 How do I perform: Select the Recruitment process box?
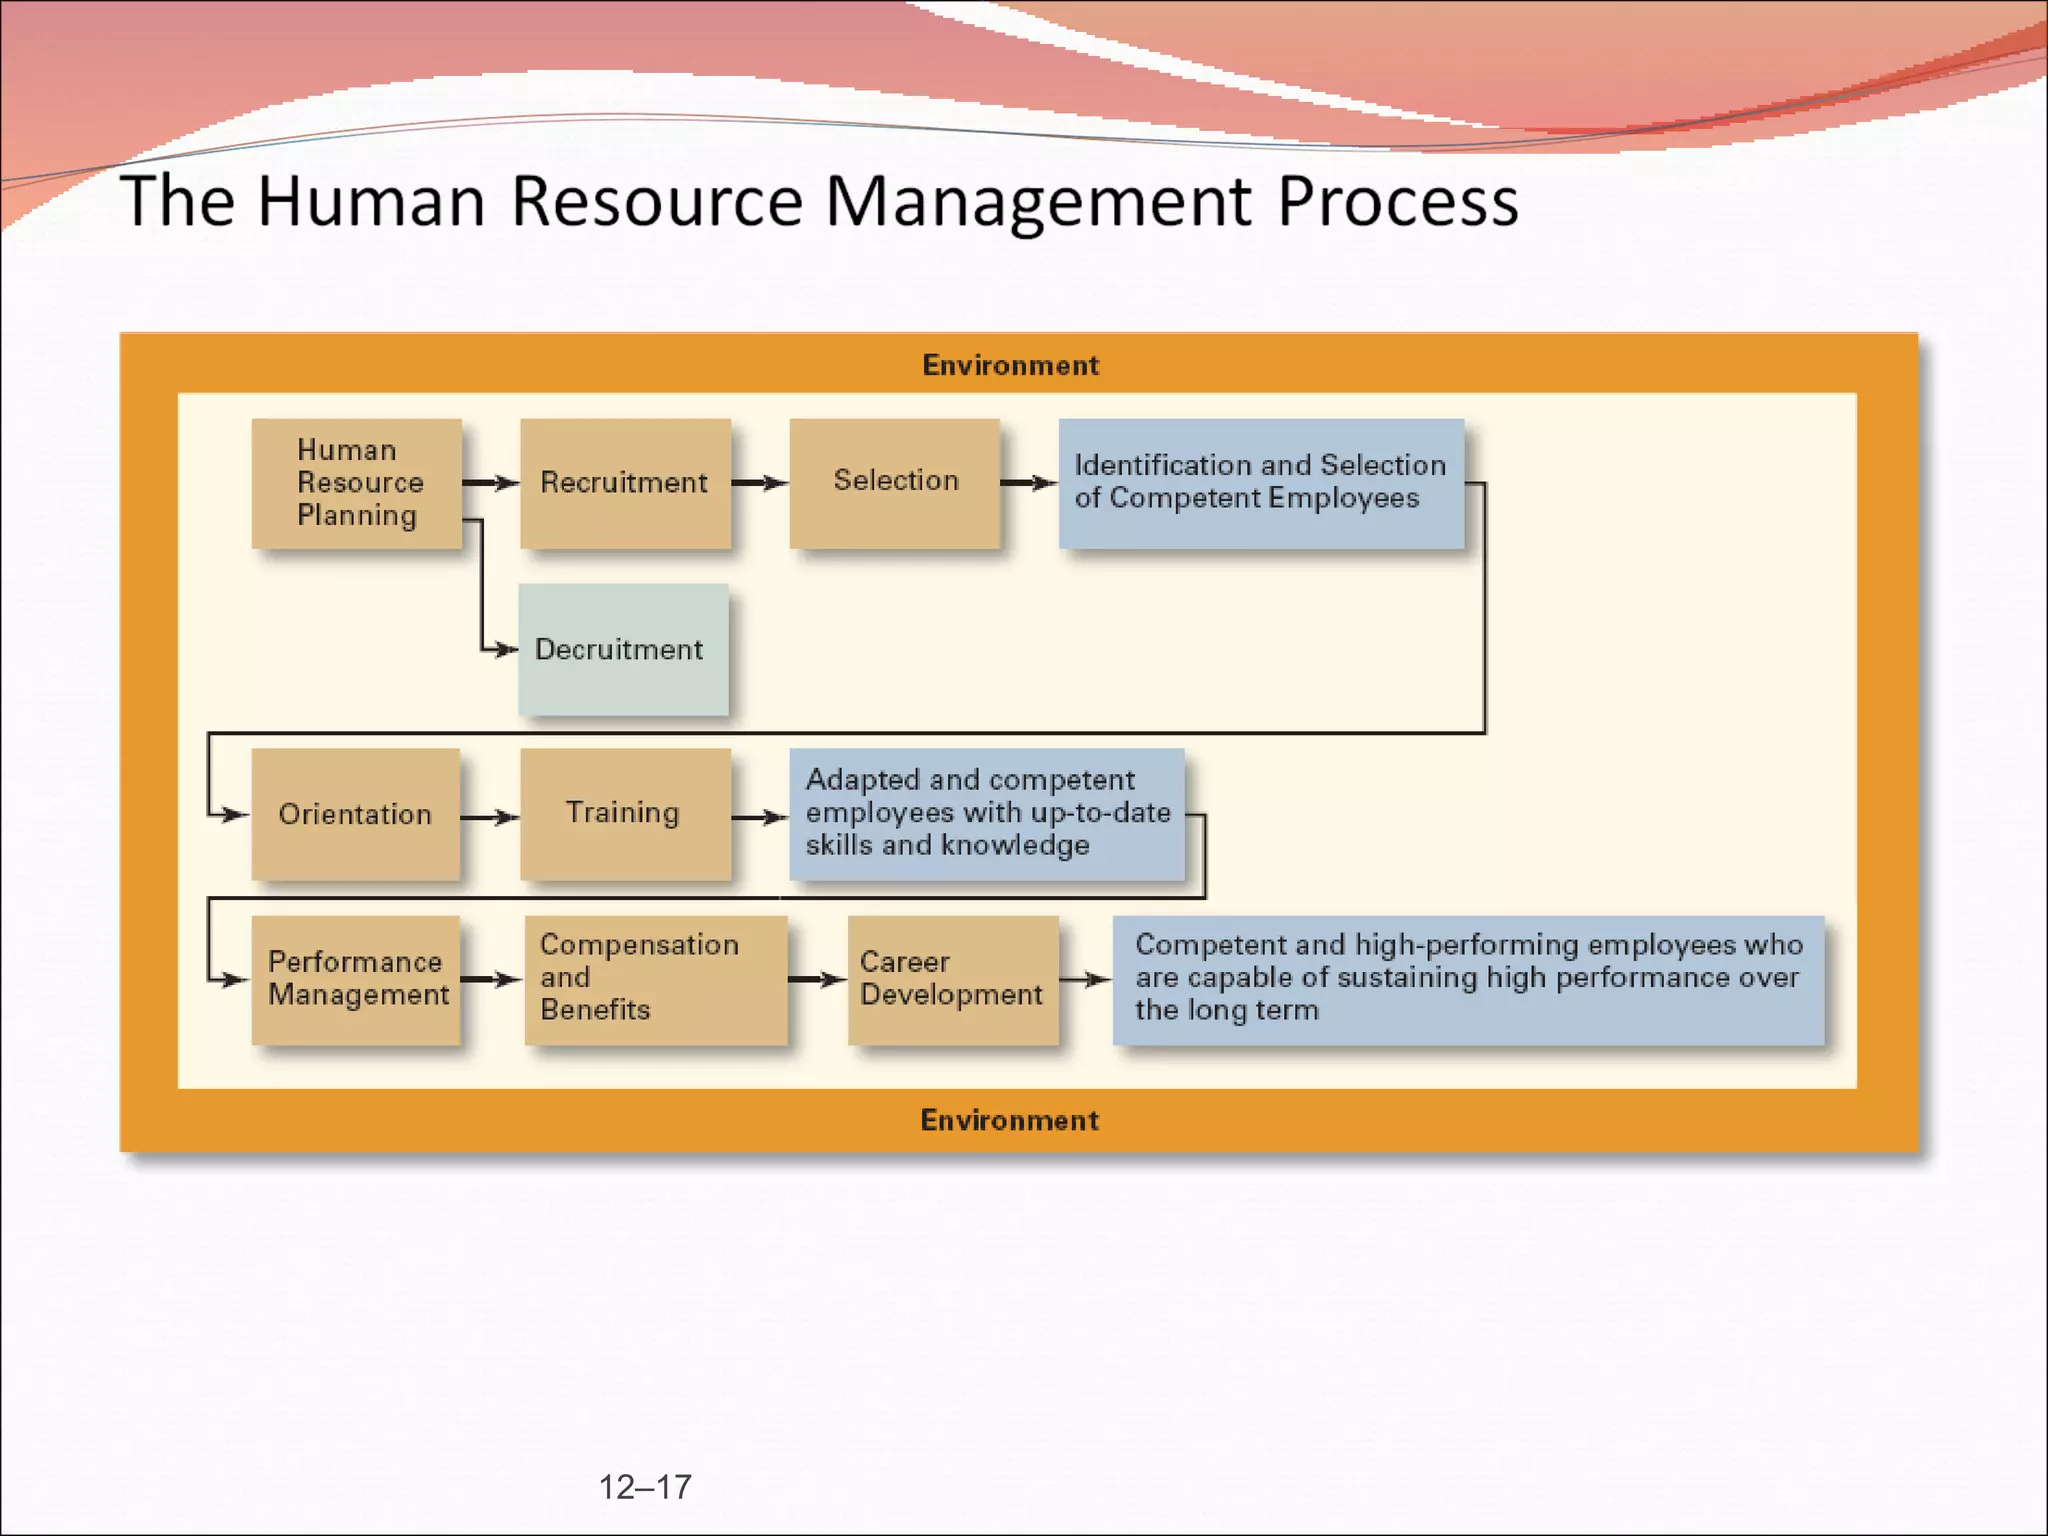(x=625, y=483)
